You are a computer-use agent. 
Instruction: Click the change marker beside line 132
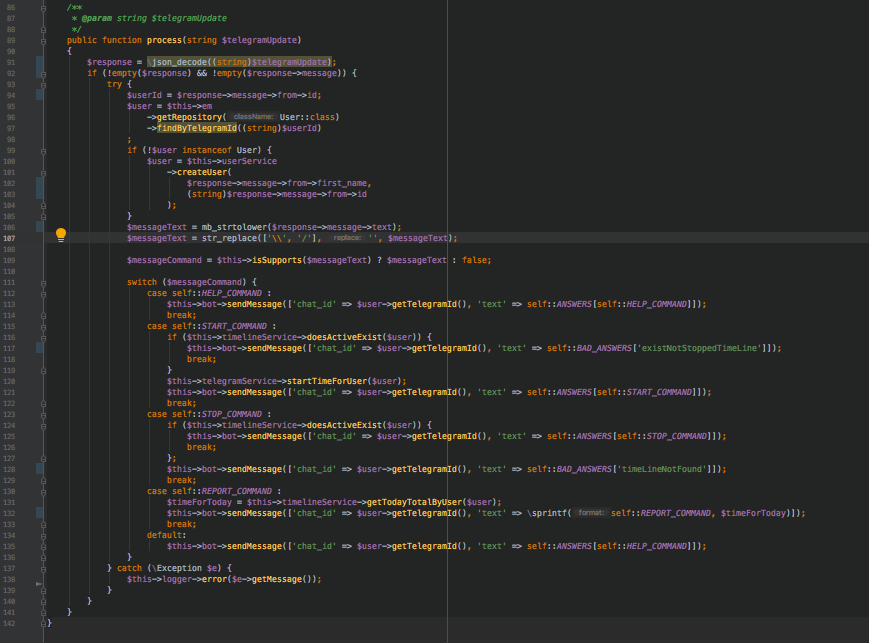[38, 512]
